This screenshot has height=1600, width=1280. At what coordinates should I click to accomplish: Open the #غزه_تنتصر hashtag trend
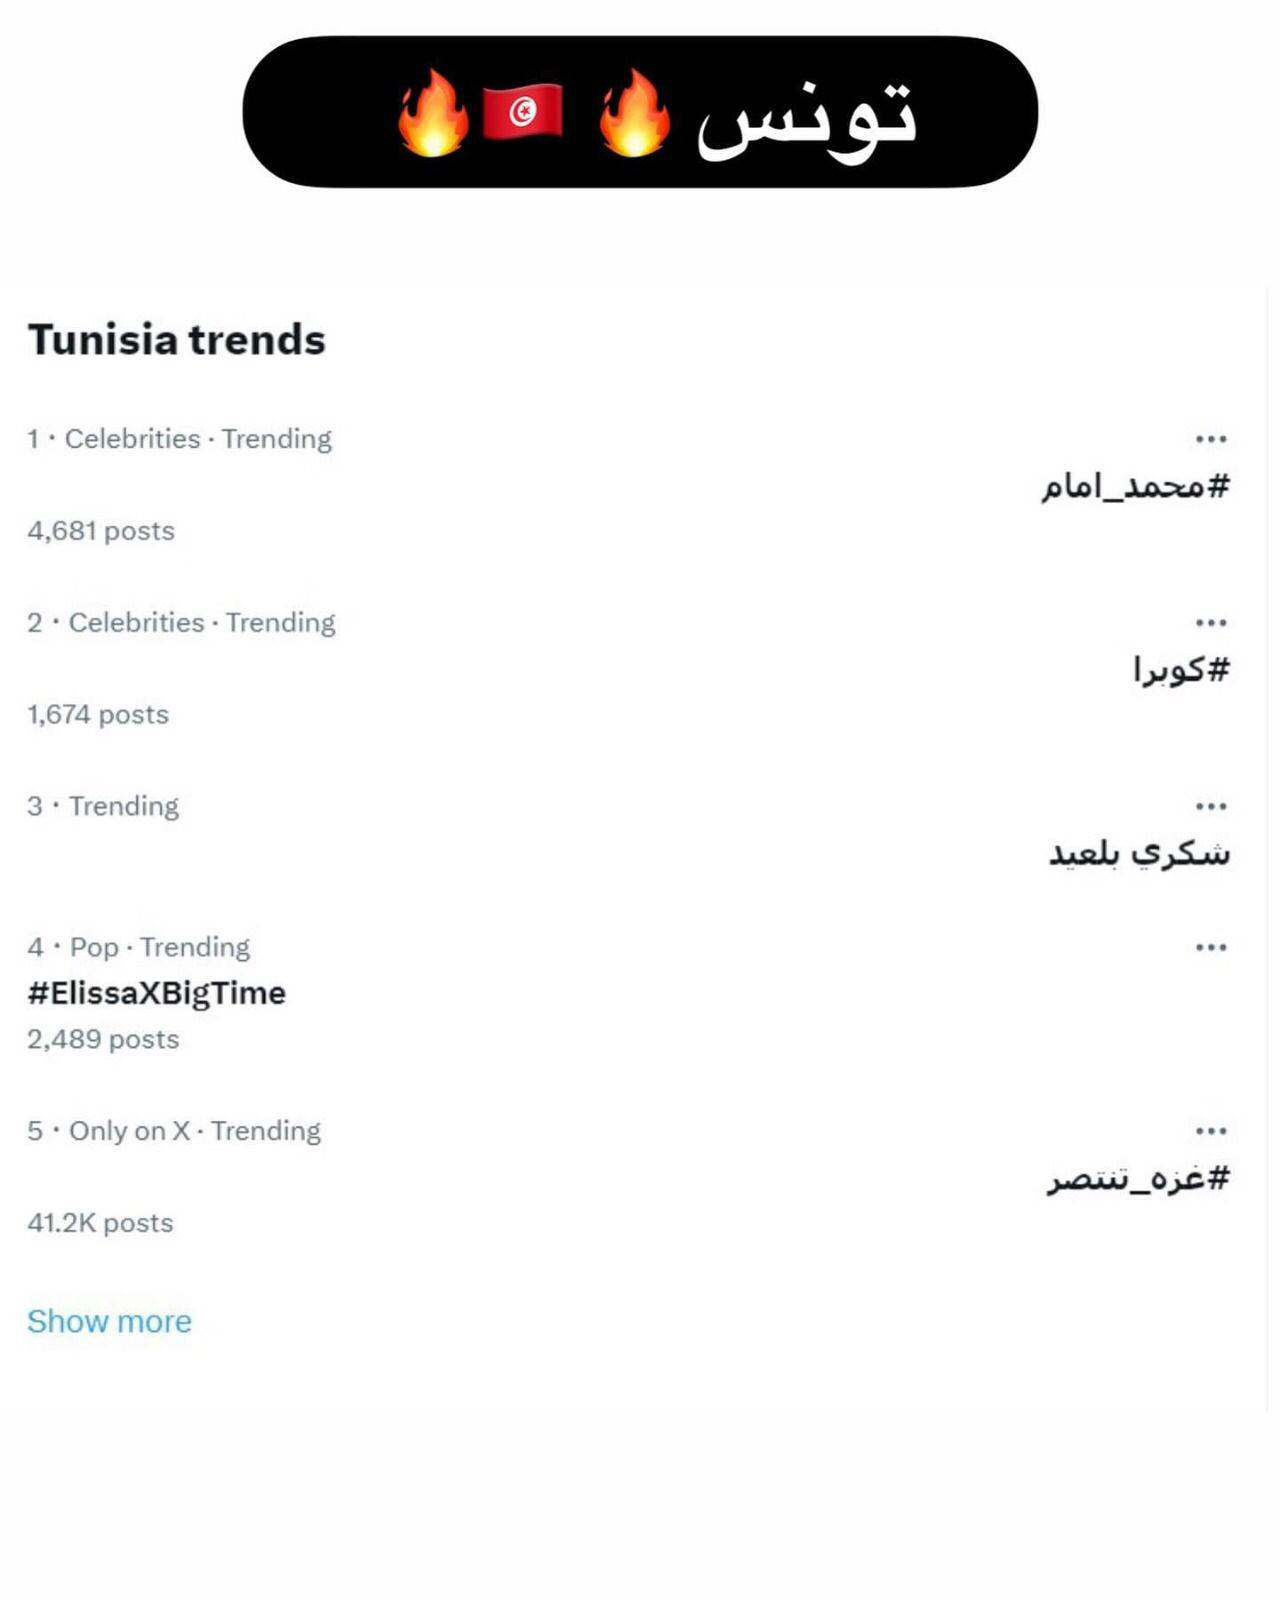(1138, 1178)
